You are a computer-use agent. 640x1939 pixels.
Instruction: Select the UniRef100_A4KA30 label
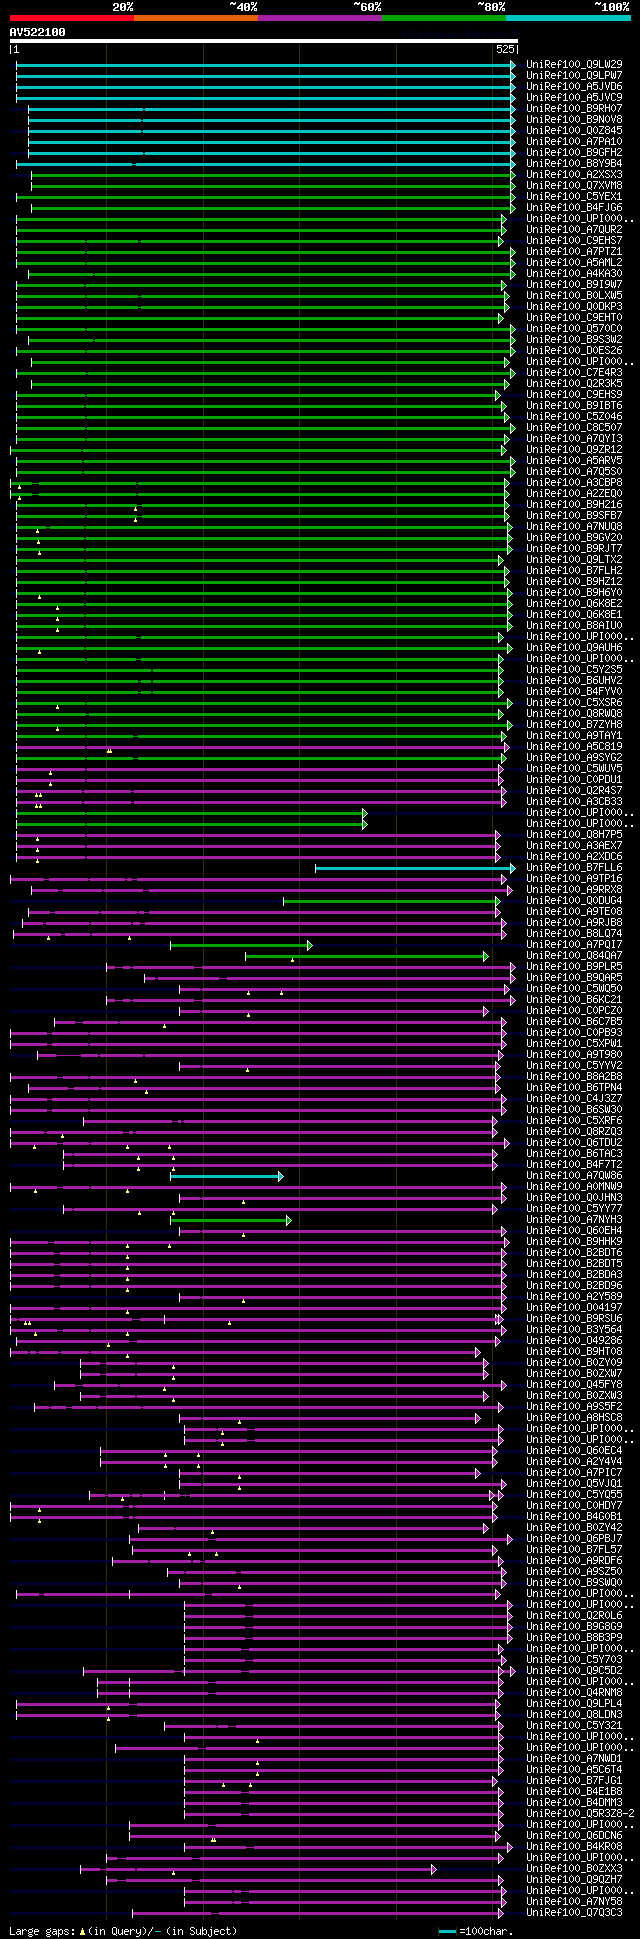[x=574, y=273]
